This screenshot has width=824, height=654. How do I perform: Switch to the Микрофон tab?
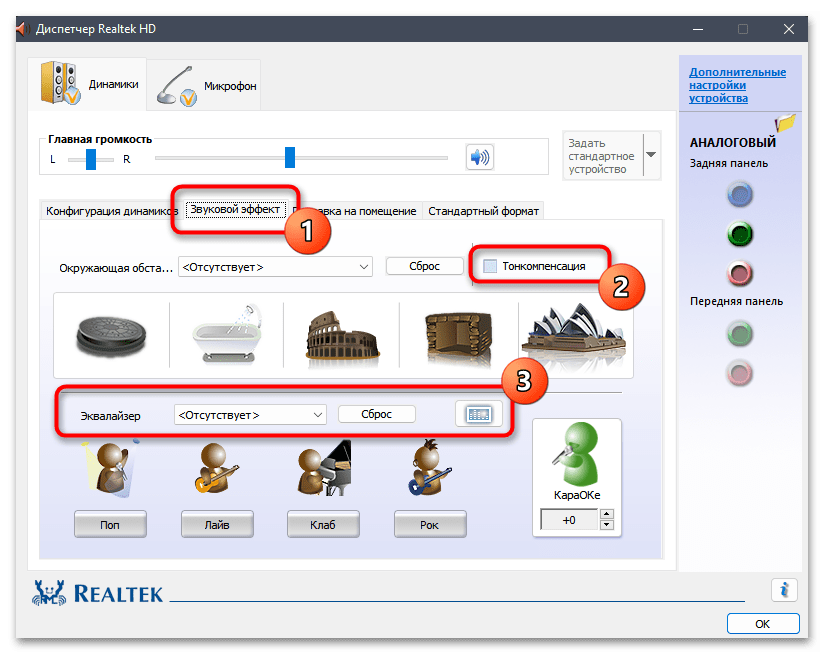click(204, 86)
